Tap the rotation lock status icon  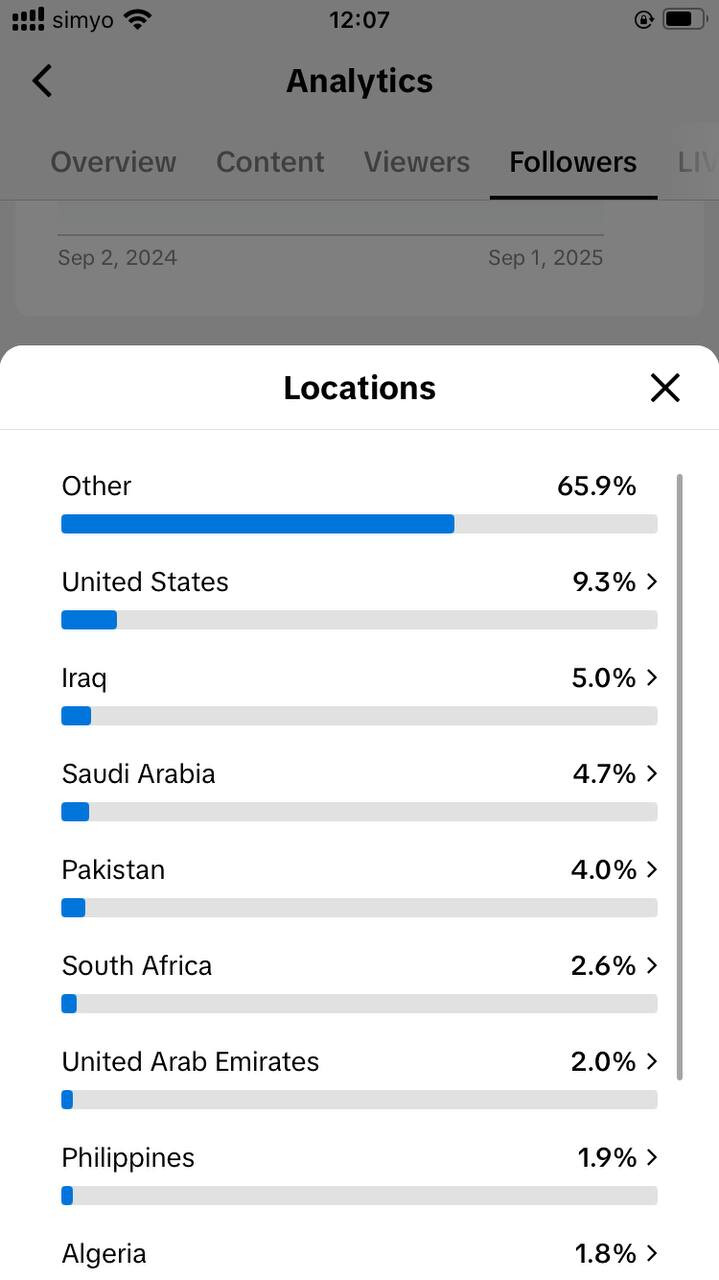point(643,19)
